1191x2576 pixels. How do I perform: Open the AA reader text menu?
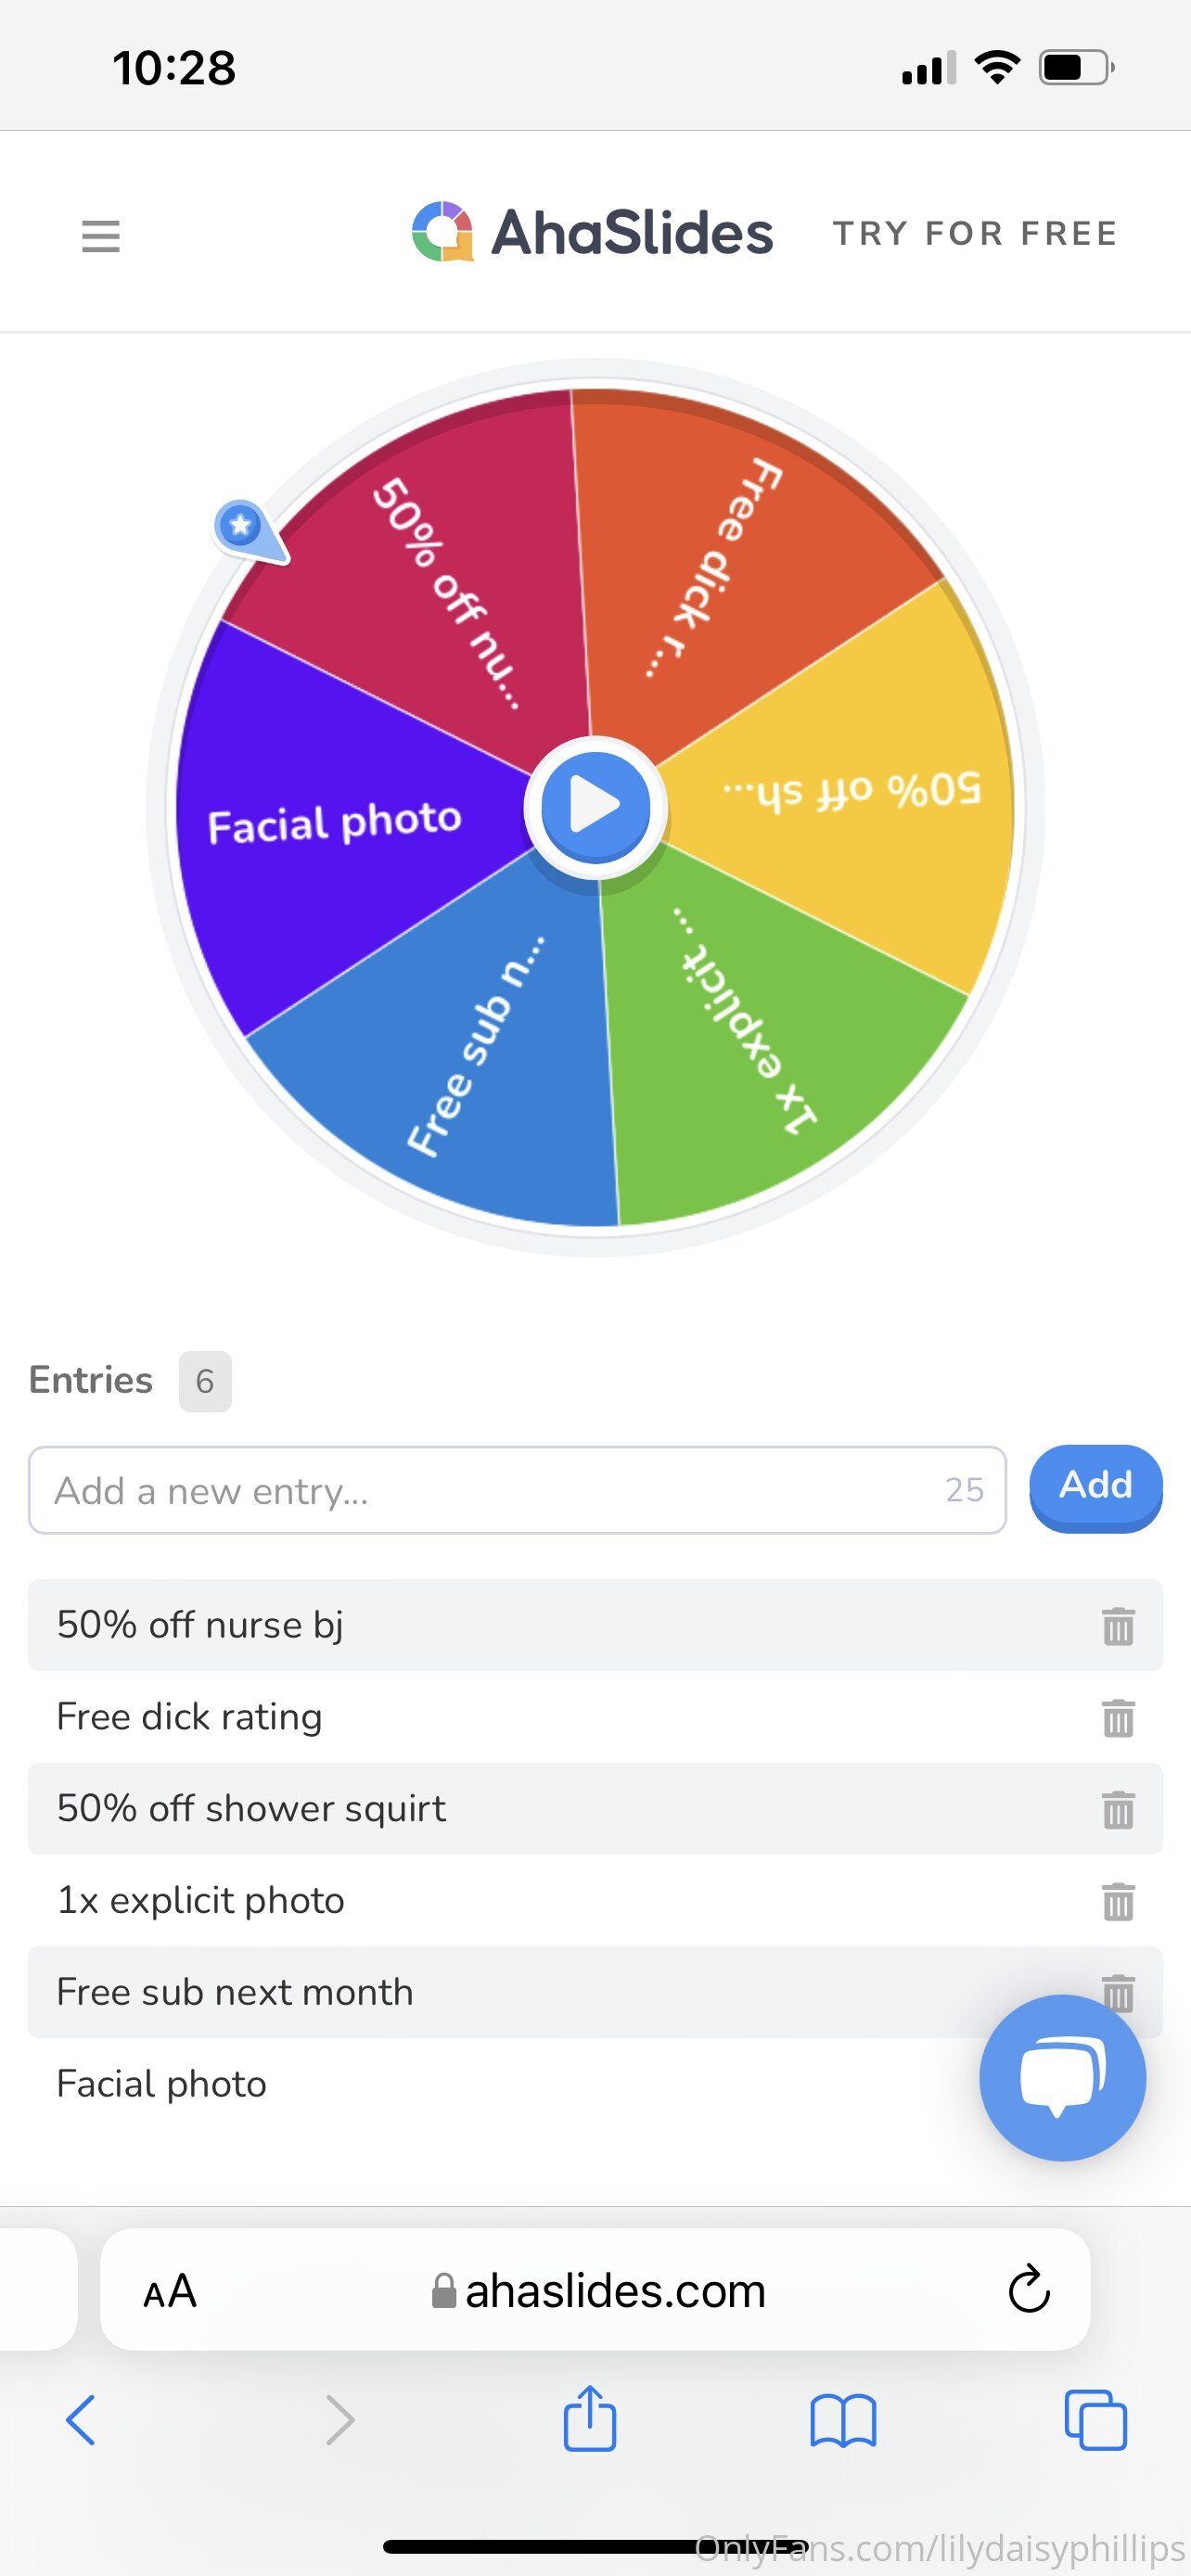[x=170, y=2291]
